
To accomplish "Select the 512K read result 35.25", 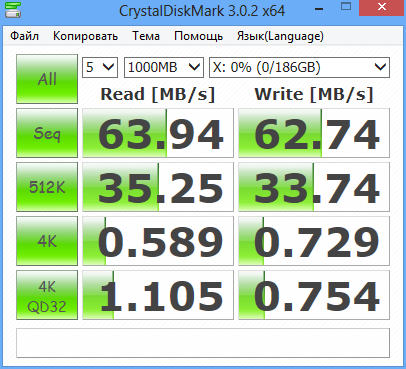I will [158, 187].
